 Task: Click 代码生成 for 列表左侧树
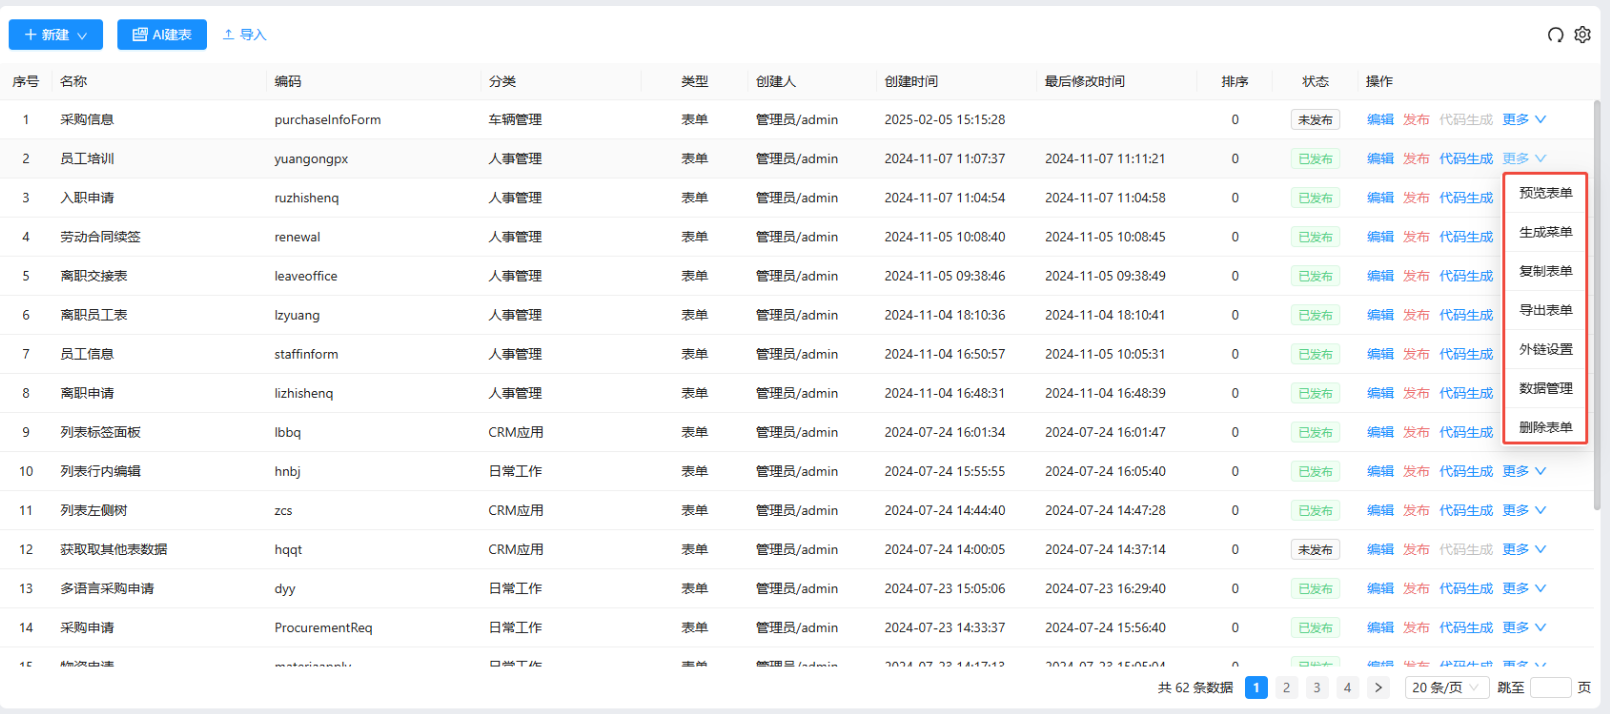pos(1466,510)
